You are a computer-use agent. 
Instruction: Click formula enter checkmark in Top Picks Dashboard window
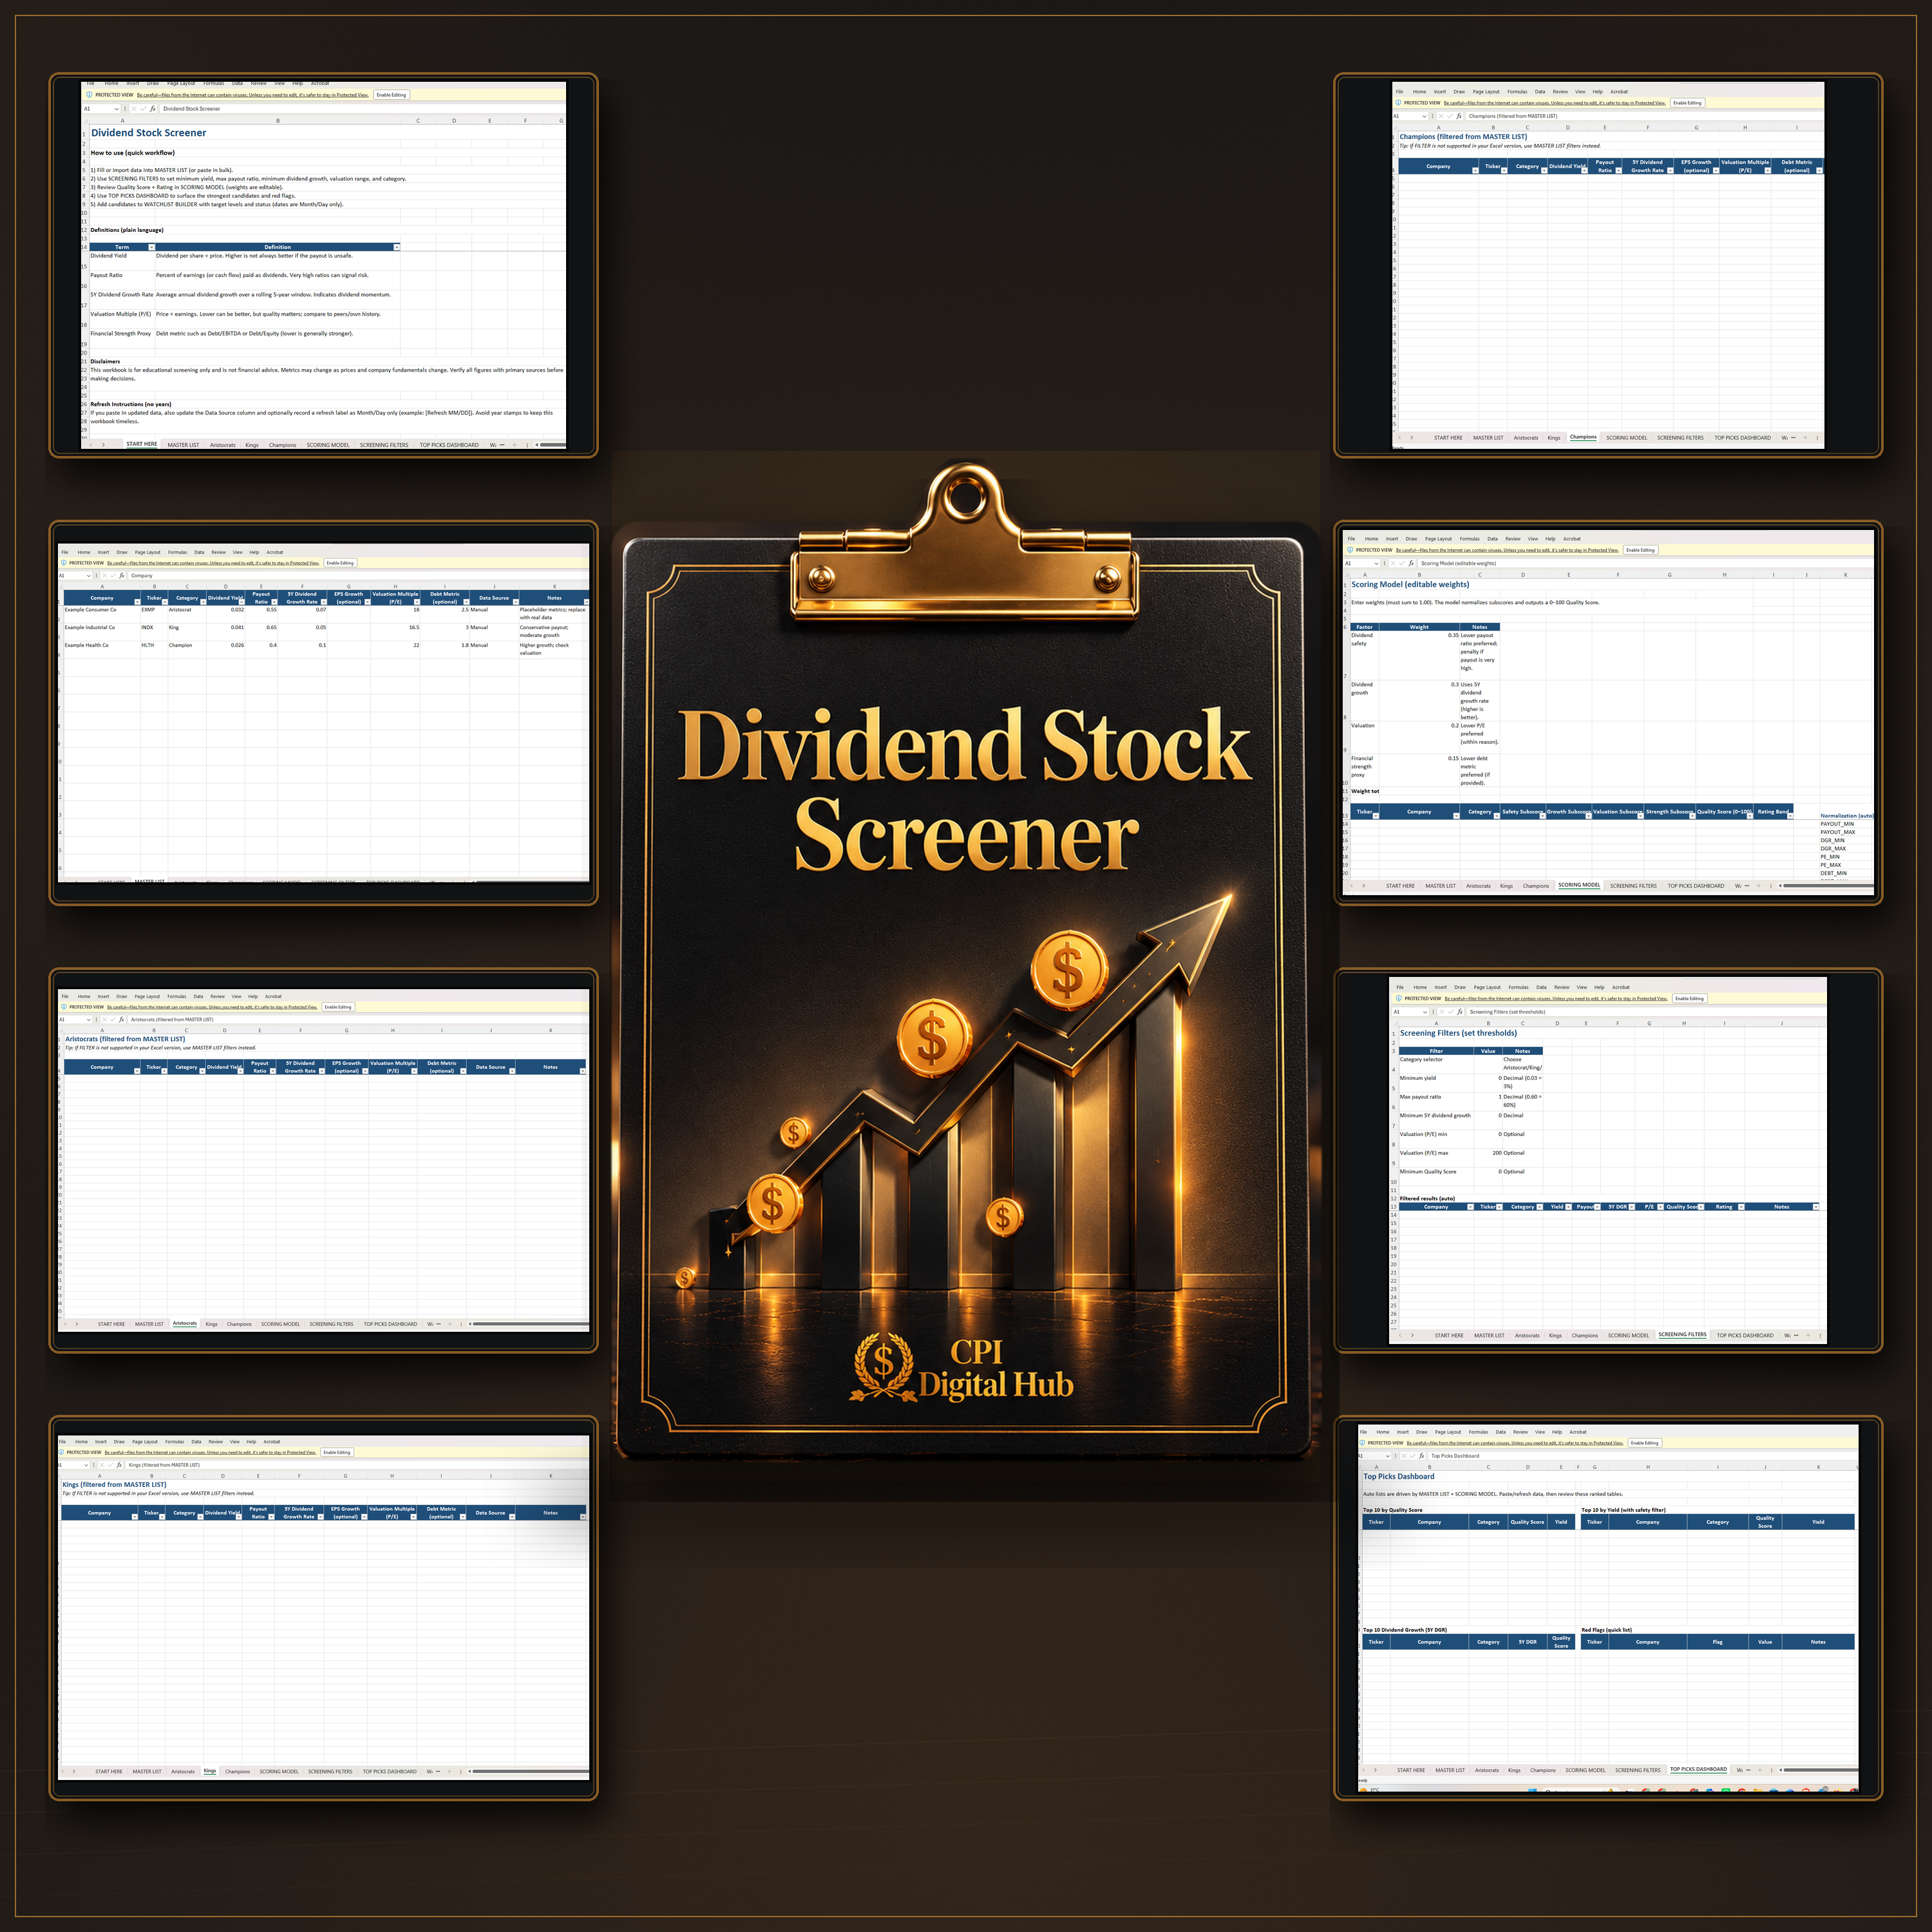(x=1413, y=1456)
